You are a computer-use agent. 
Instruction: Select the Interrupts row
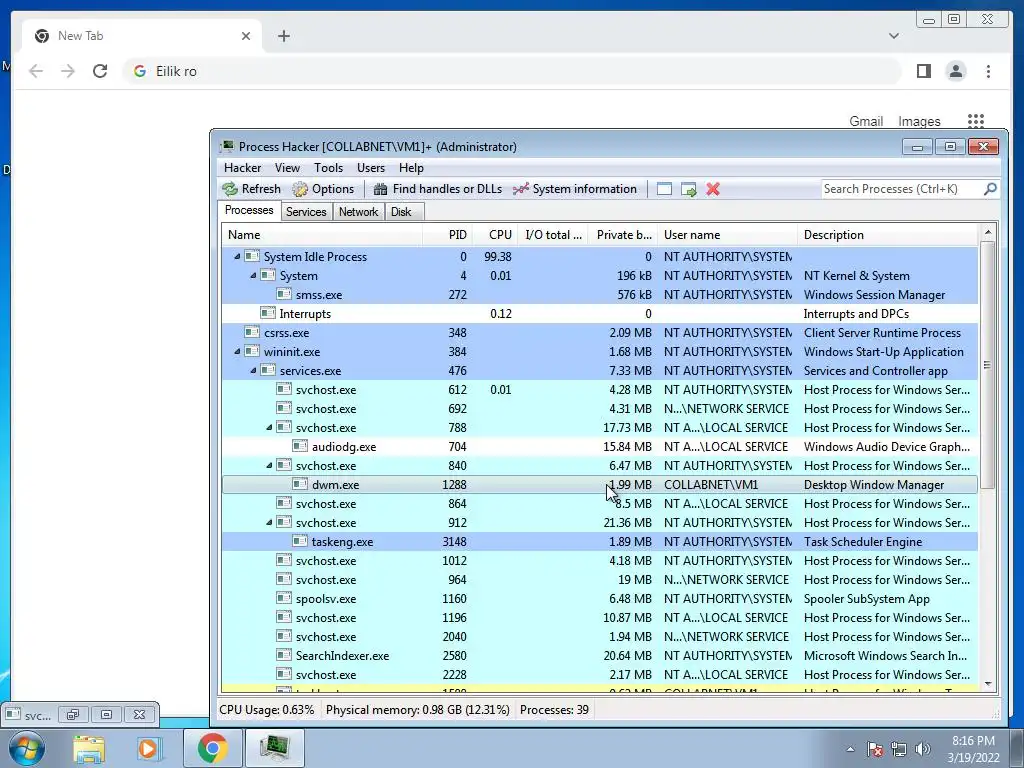(x=600, y=313)
